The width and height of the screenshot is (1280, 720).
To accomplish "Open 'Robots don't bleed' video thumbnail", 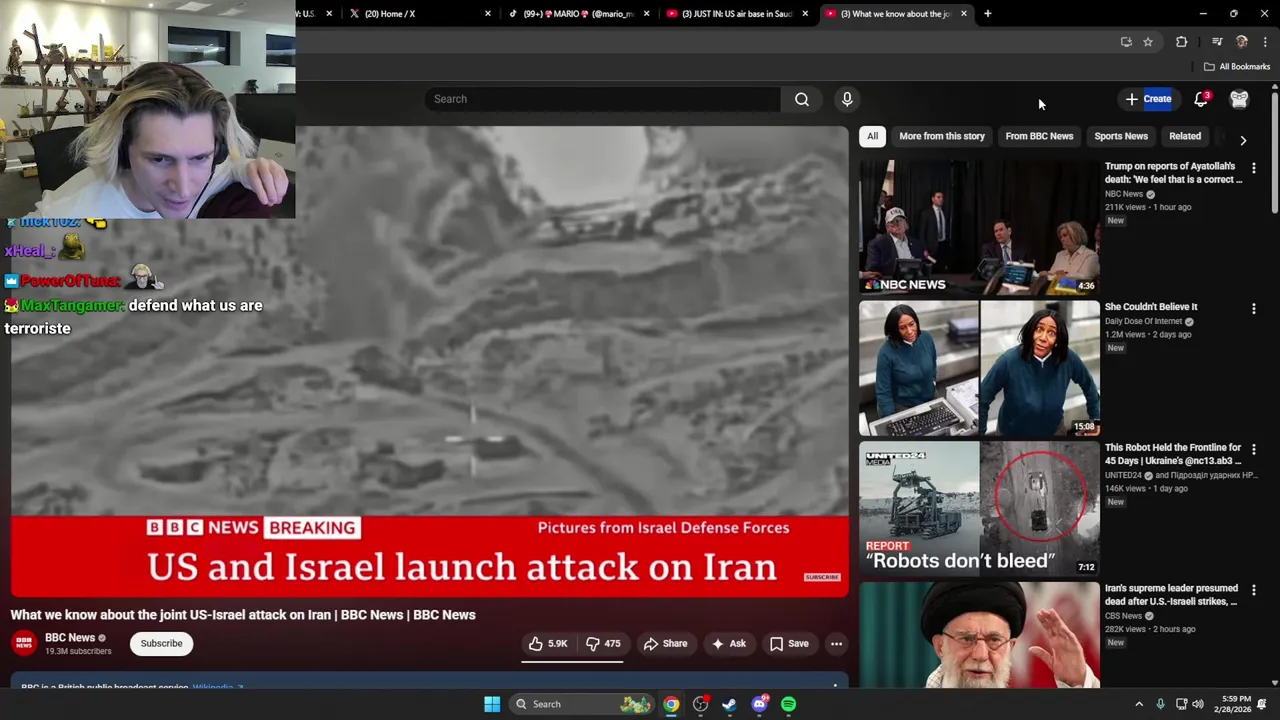I will pos(979,508).
